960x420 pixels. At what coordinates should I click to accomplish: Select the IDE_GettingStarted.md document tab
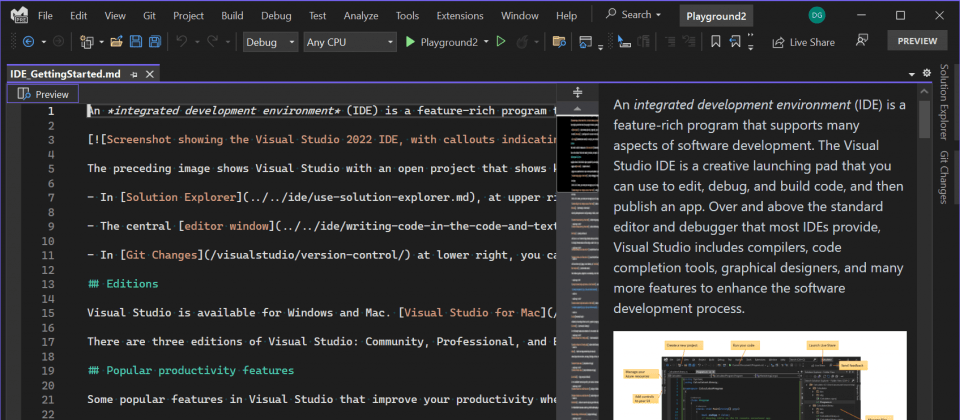[x=66, y=74]
